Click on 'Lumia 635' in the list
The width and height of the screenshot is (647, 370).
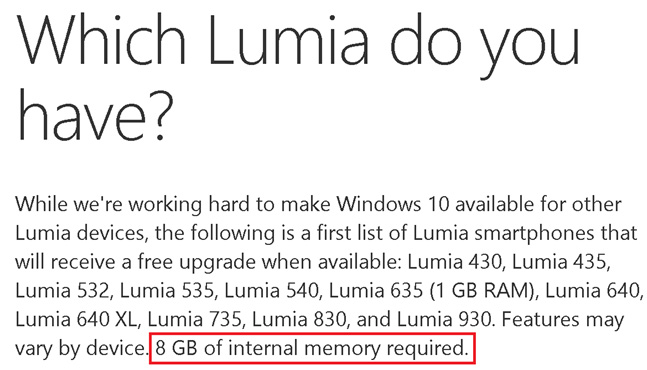coord(375,291)
